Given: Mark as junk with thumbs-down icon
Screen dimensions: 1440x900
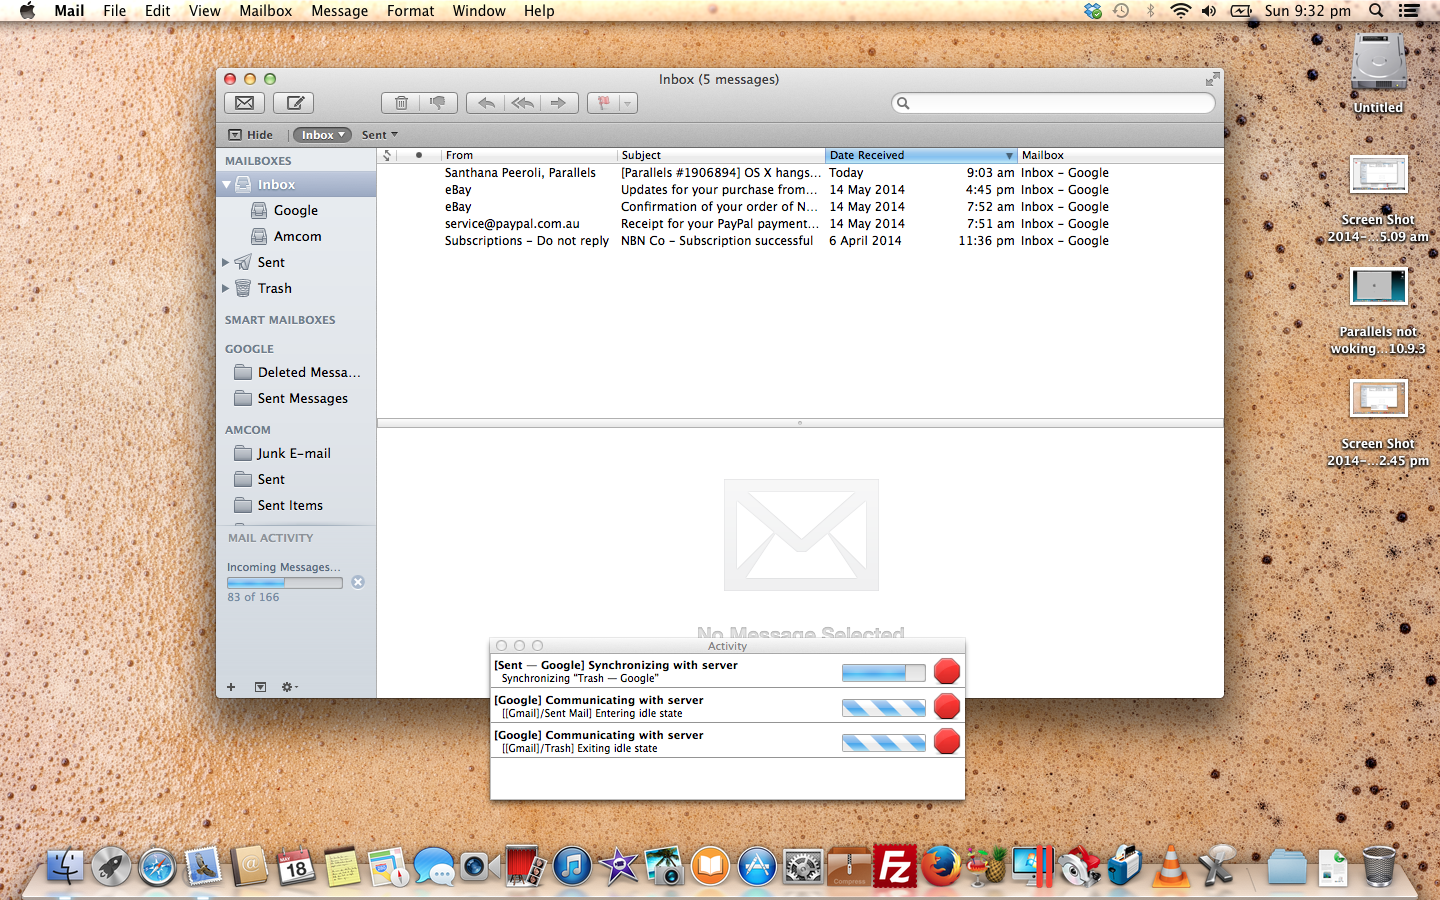Looking at the screenshot, I should (x=438, y=103).
